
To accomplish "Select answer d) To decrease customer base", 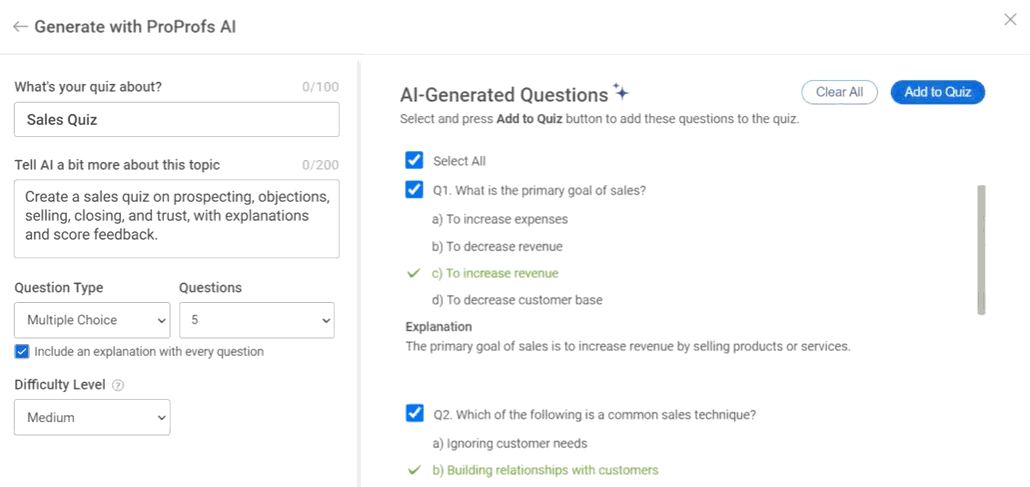I will pyautogui.click(x=518, y=300).
